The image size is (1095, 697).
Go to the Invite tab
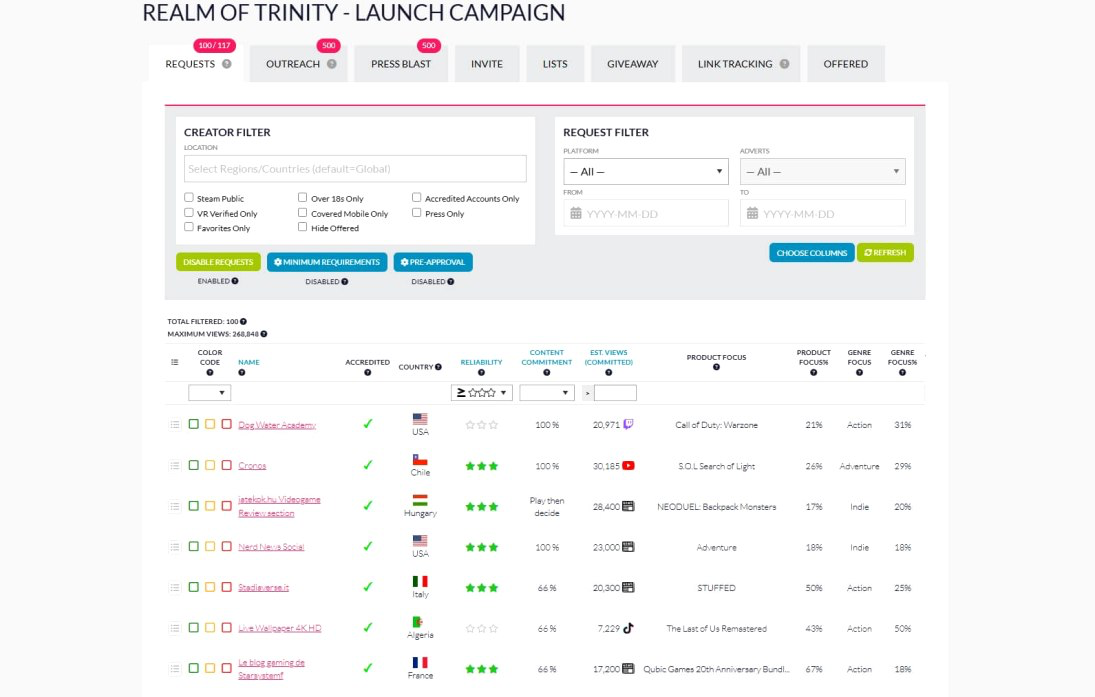pos(487,64)
